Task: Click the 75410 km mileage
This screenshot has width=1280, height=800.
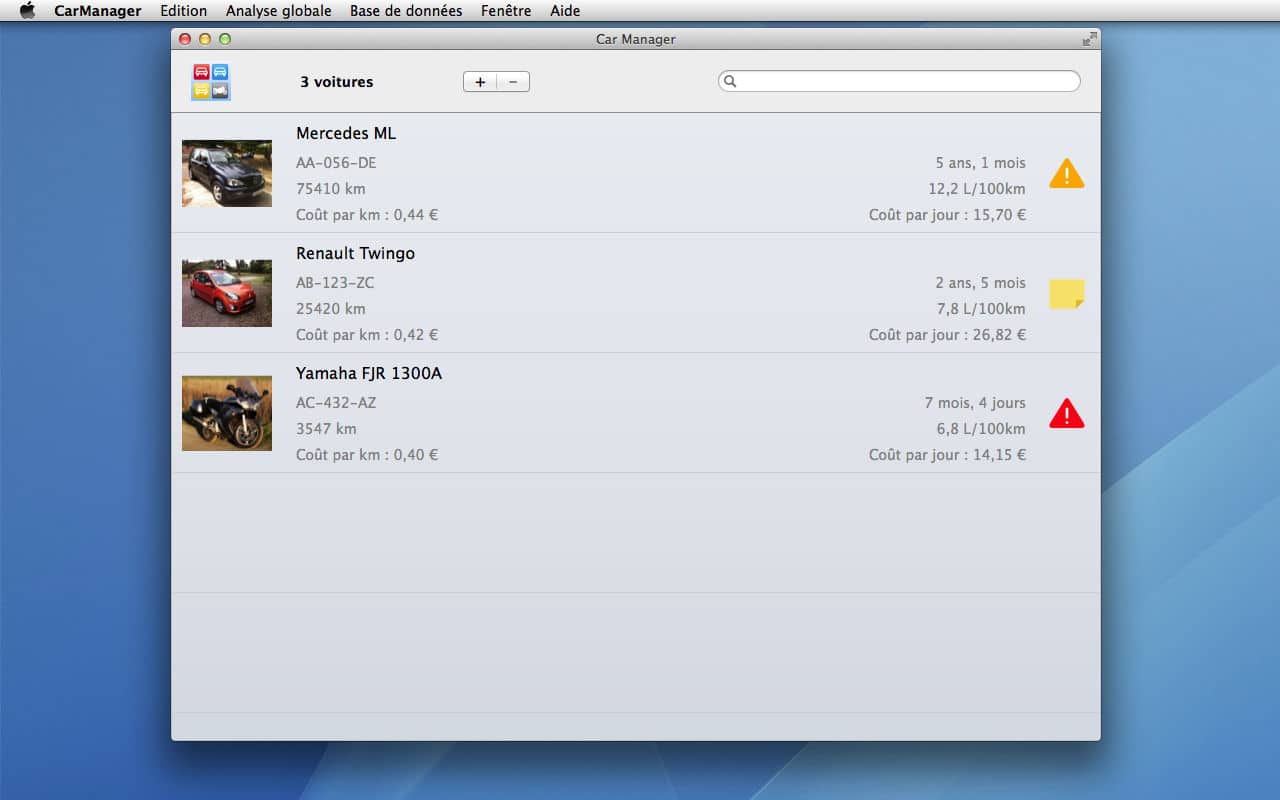Action: pyautogui.click(x=331, y=189)
